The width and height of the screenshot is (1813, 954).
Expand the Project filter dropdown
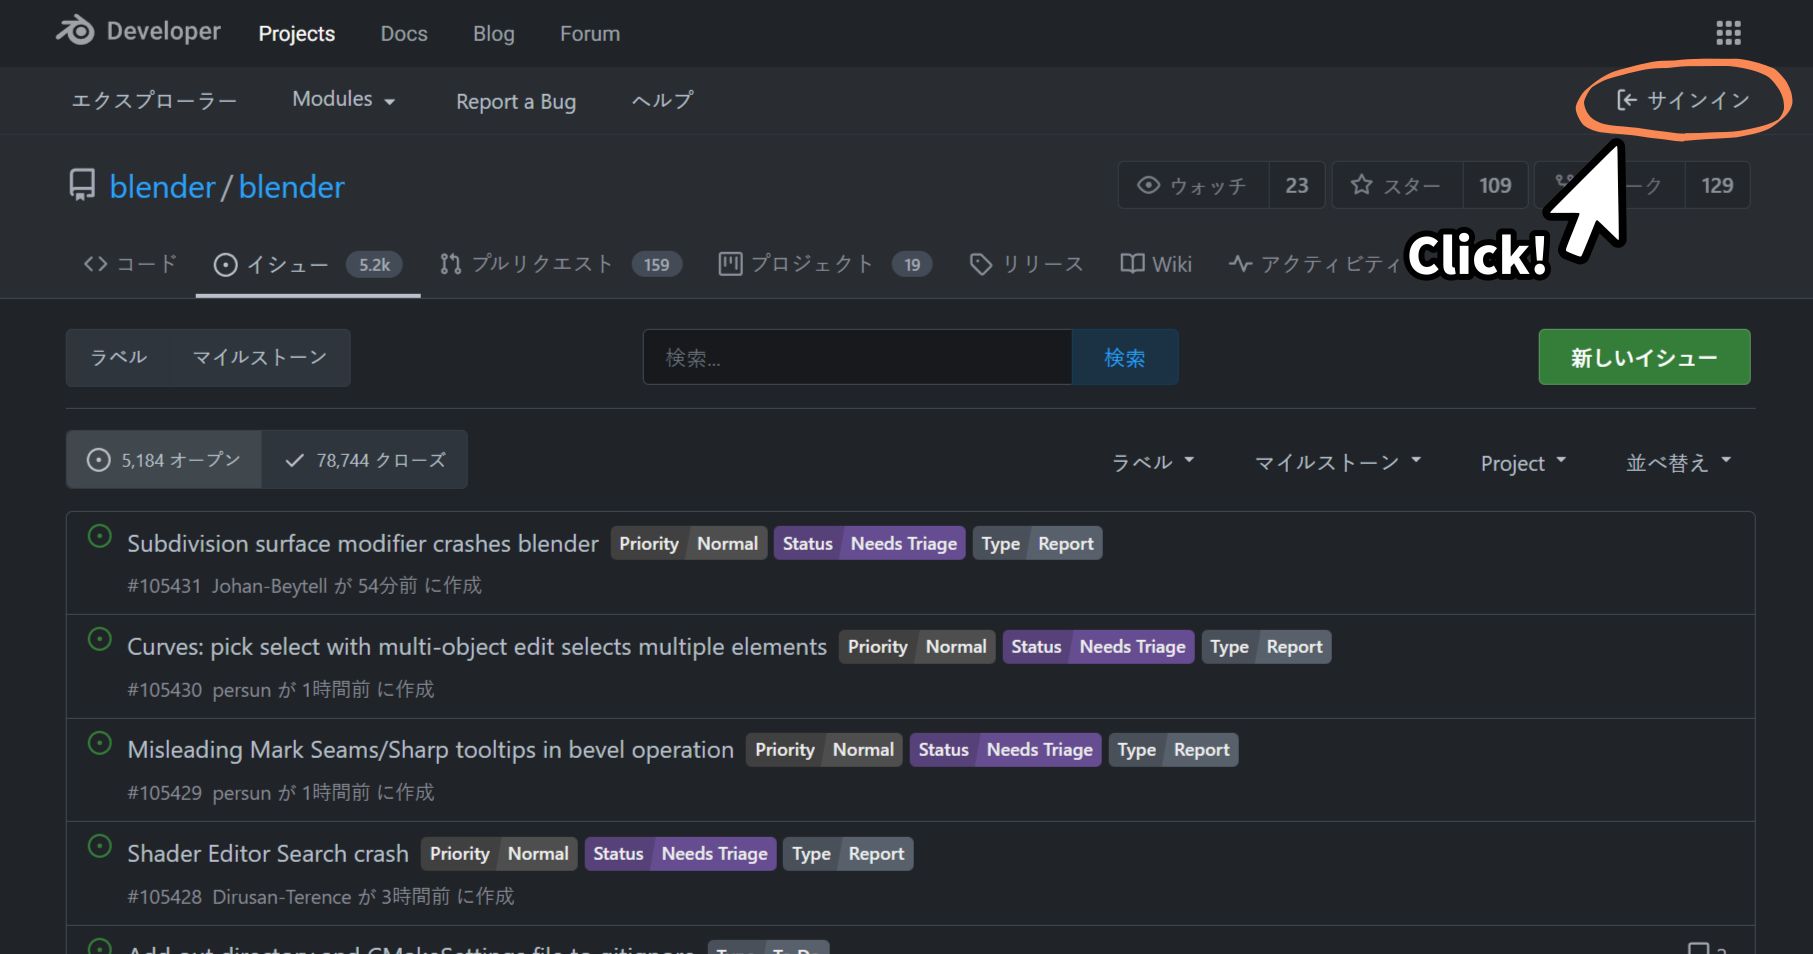tap(1523, 462)
